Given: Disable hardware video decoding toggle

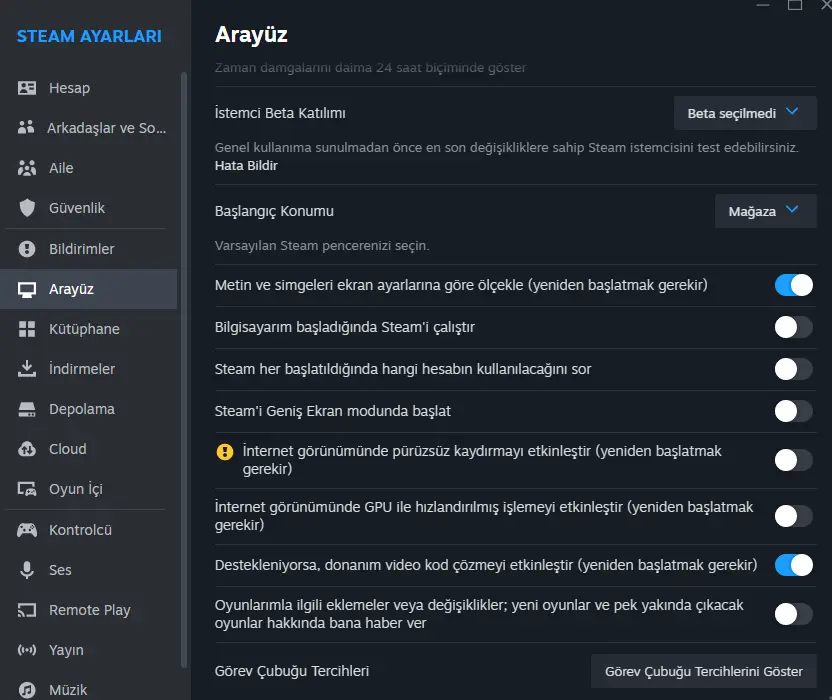Looking at the screenshot, I should (793, 565).
